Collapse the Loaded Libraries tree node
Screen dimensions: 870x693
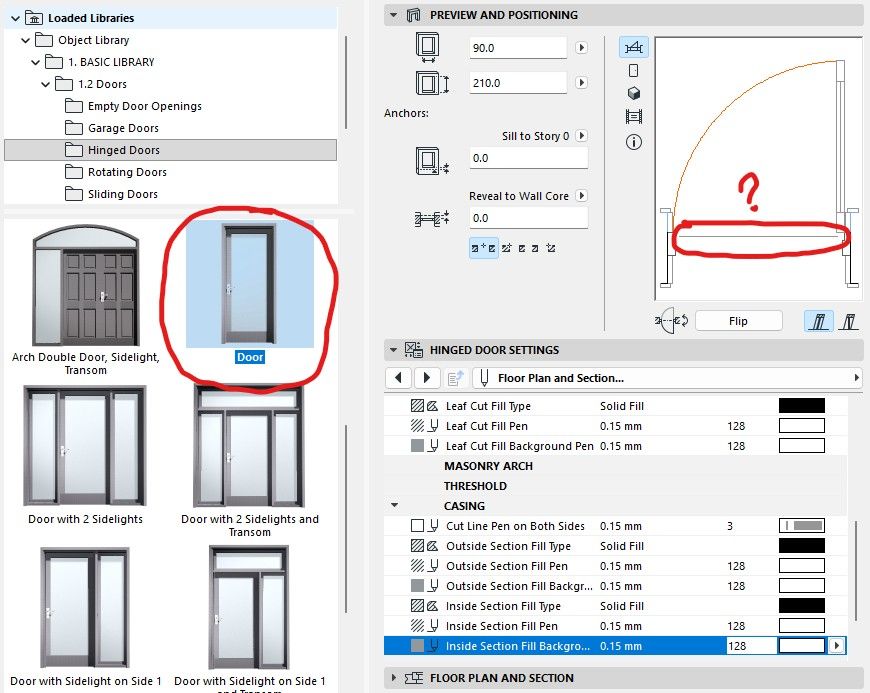(x=16, y=18)
